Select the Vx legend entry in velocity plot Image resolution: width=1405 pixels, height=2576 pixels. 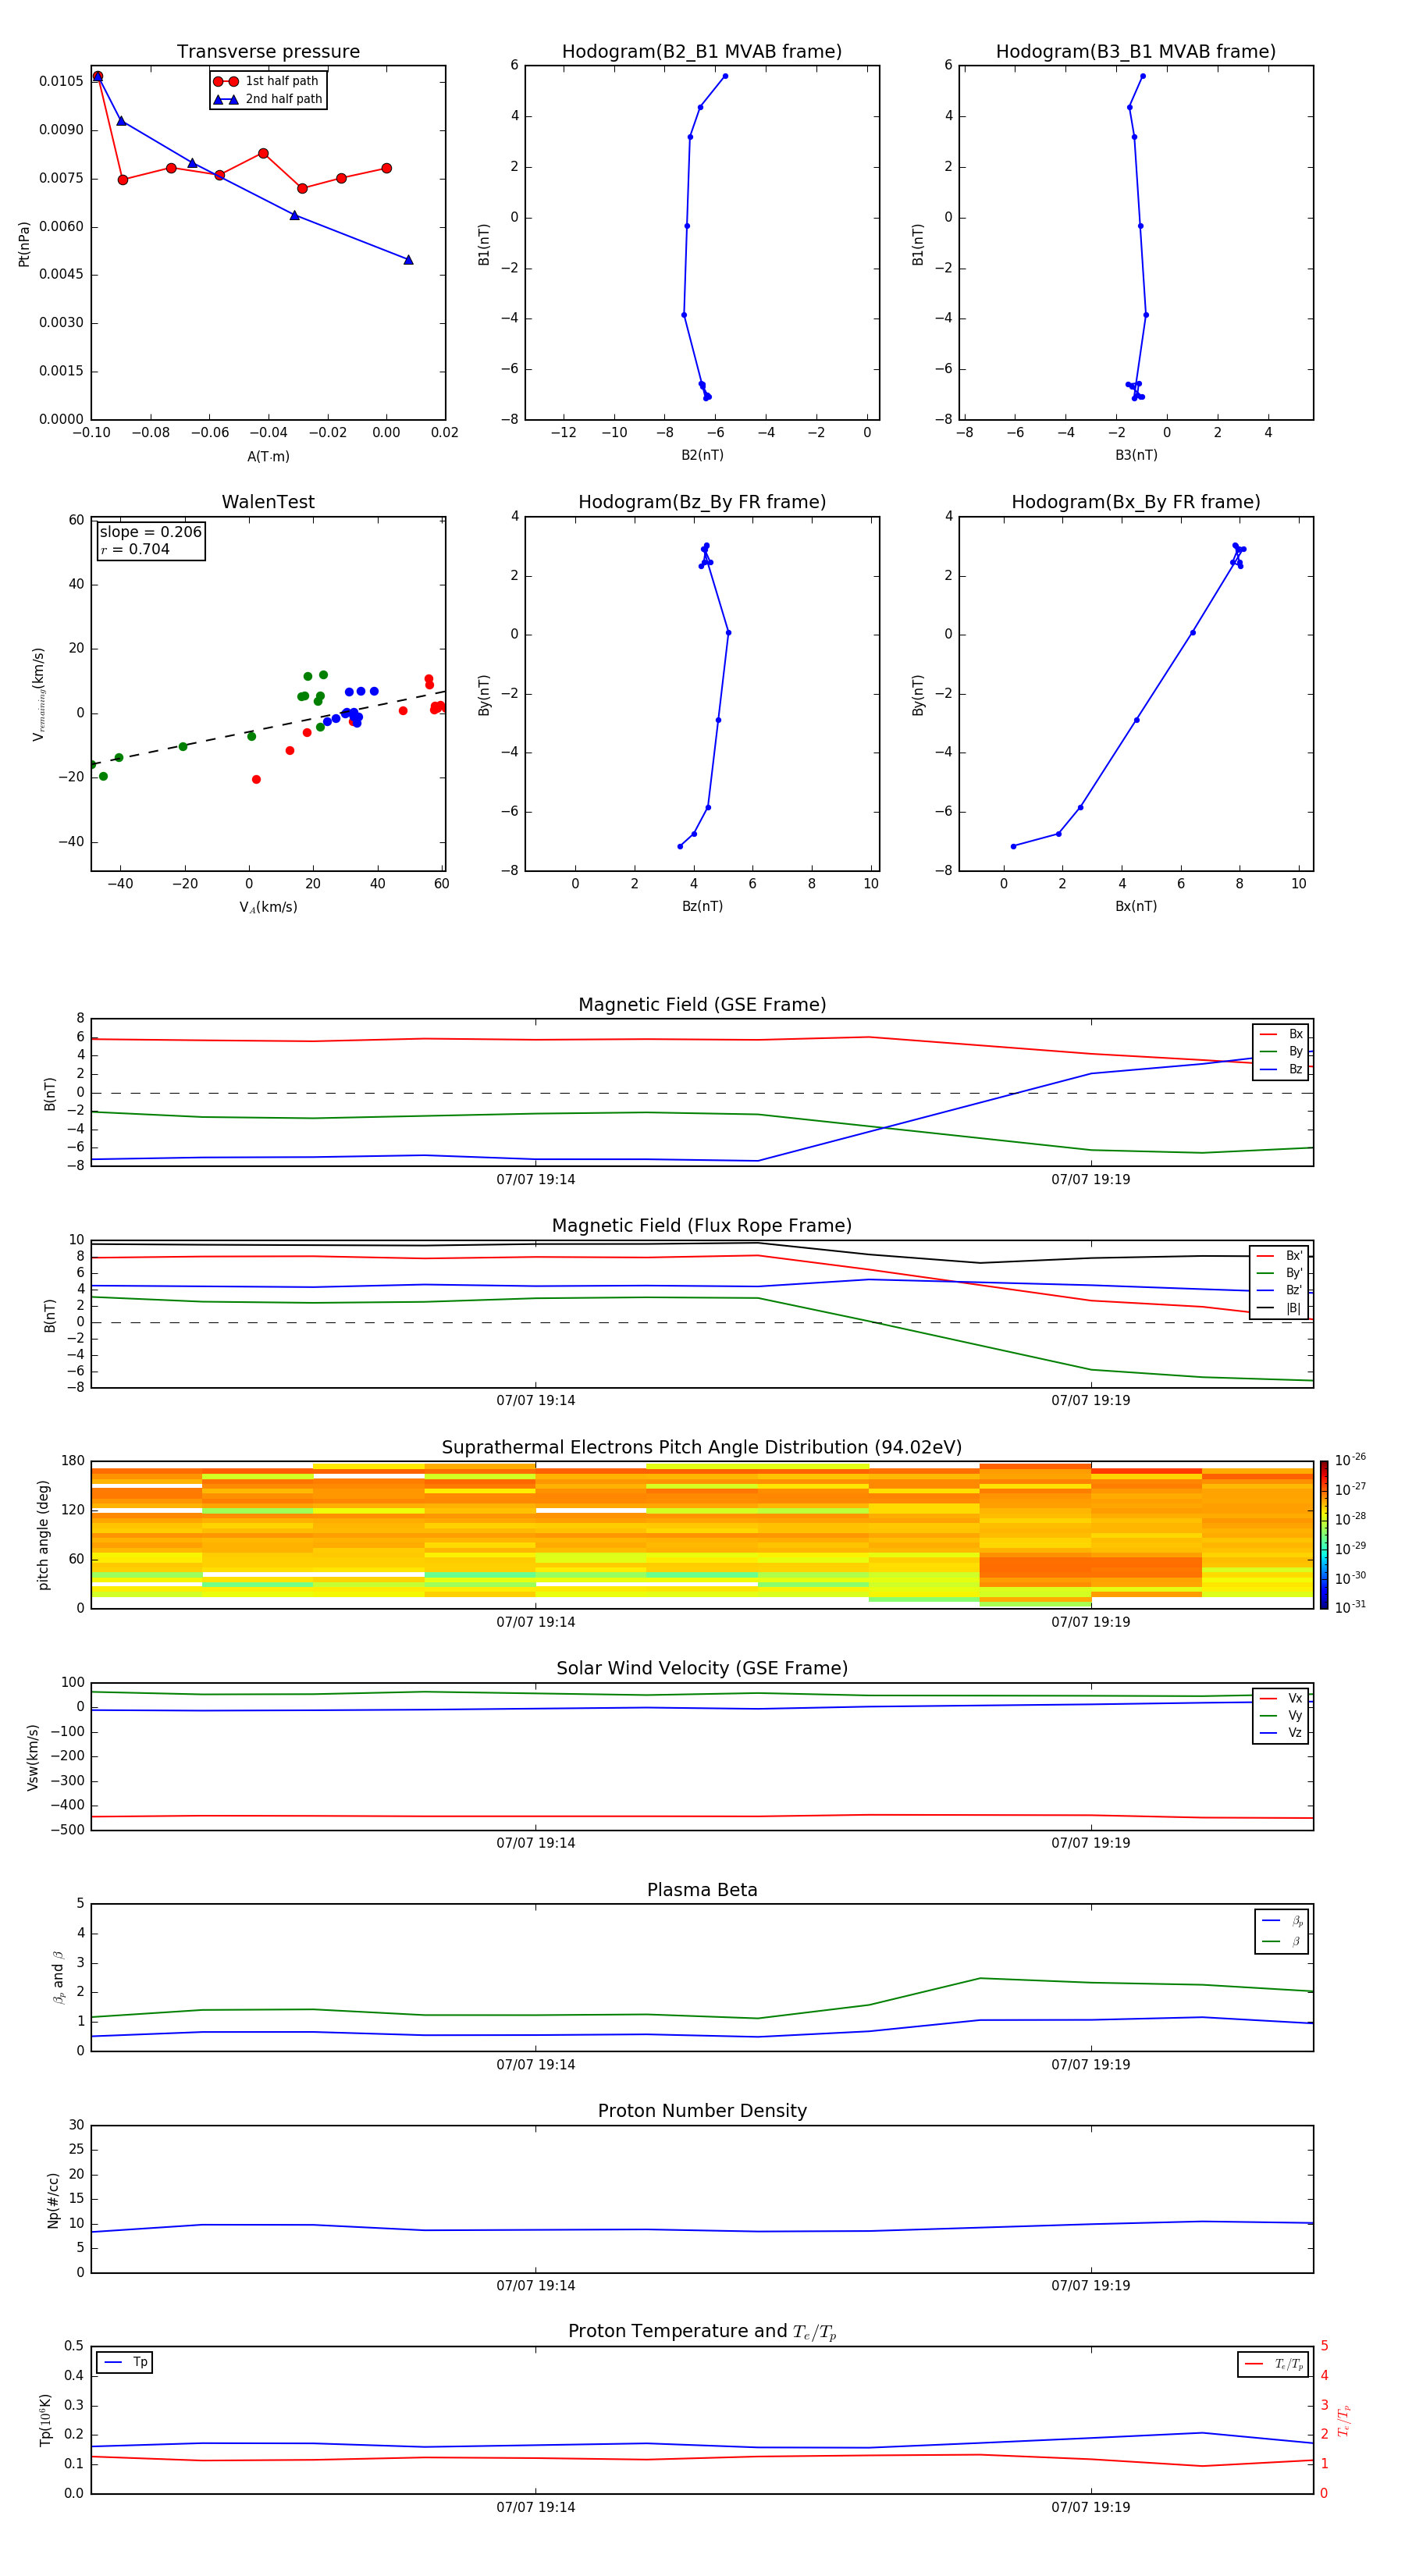1281,1698
